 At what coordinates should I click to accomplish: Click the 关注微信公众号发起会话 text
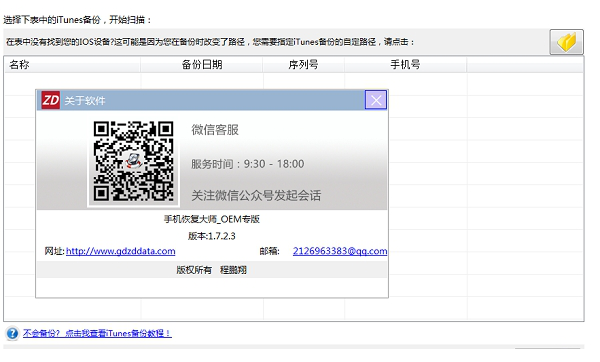coord(256,196)
